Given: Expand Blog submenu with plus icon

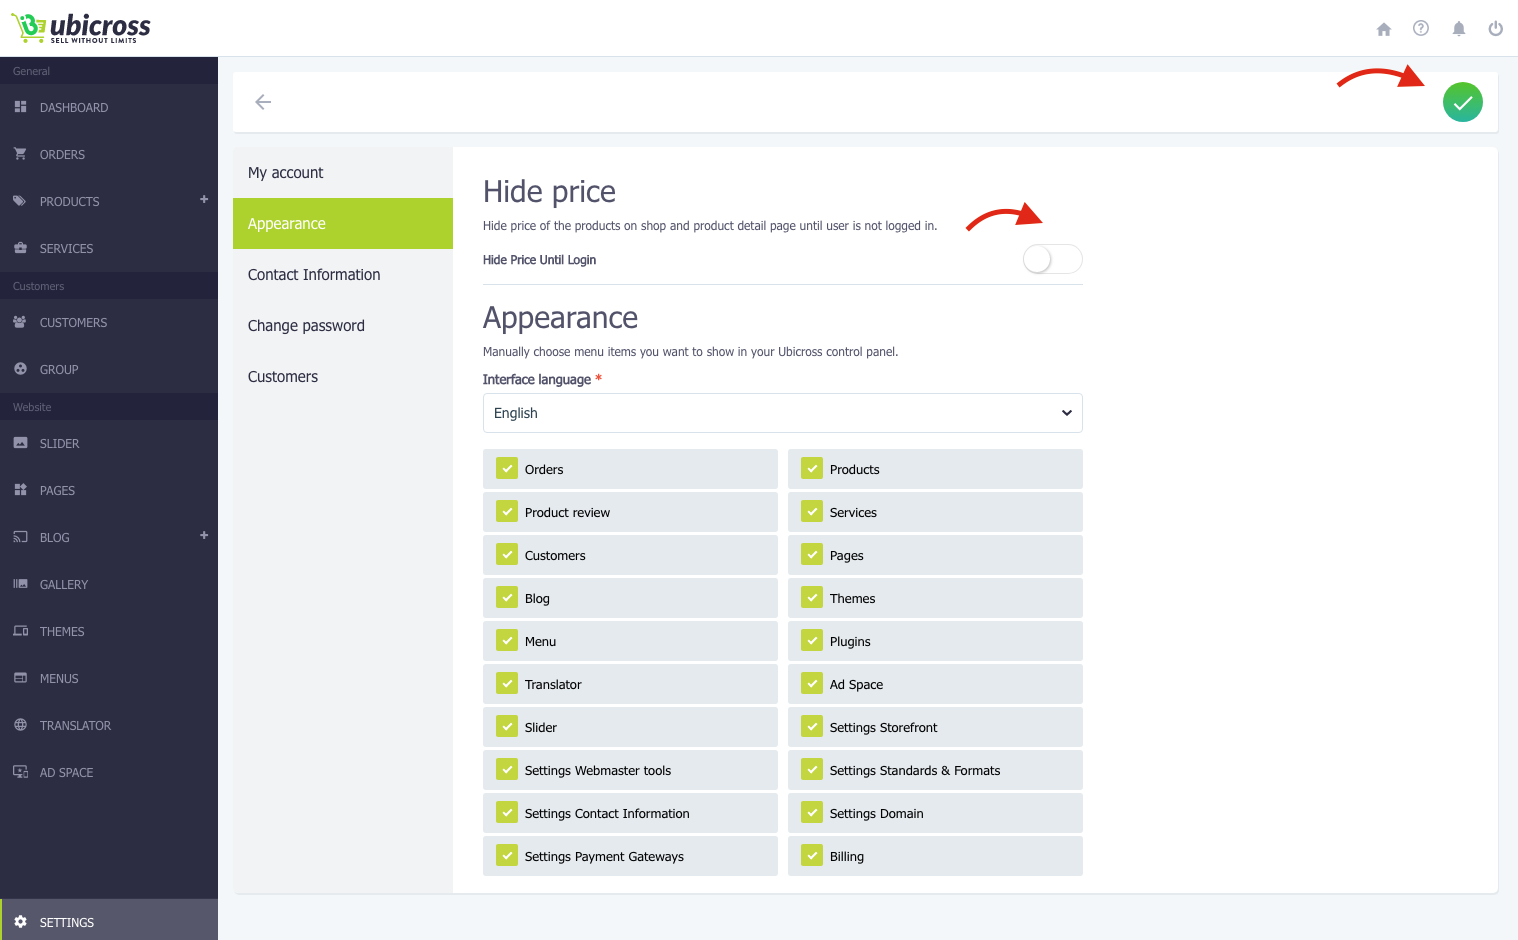Looking at the screenshot, I should 204,535.
